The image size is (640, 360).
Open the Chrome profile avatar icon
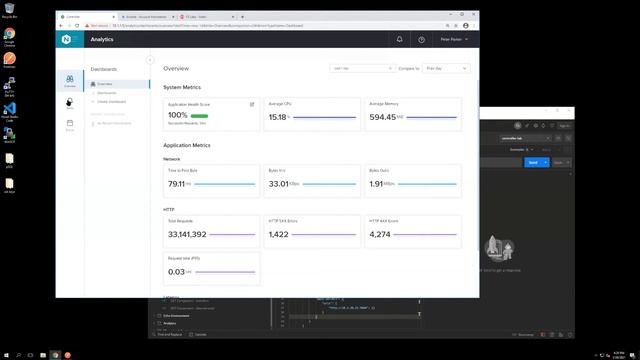coord(466,26)
